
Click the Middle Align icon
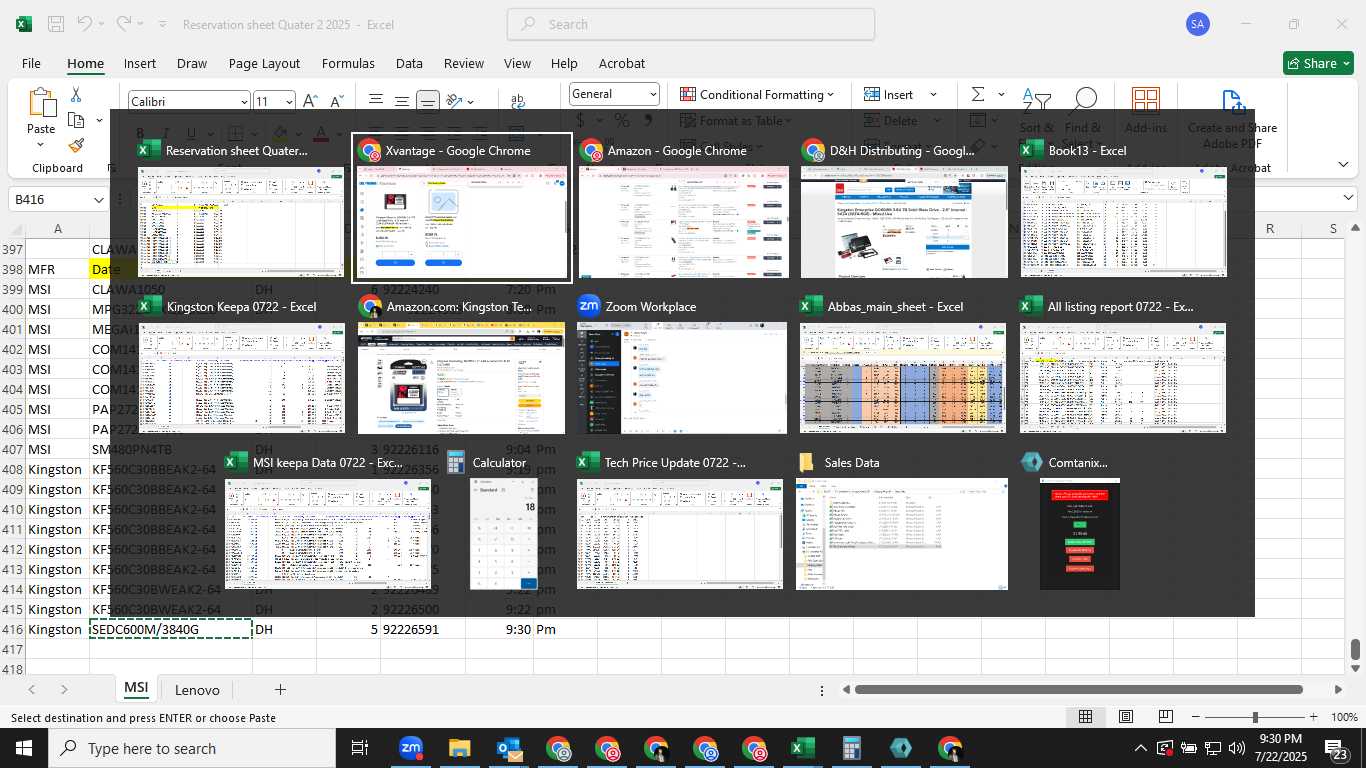[x=401, y=101]
